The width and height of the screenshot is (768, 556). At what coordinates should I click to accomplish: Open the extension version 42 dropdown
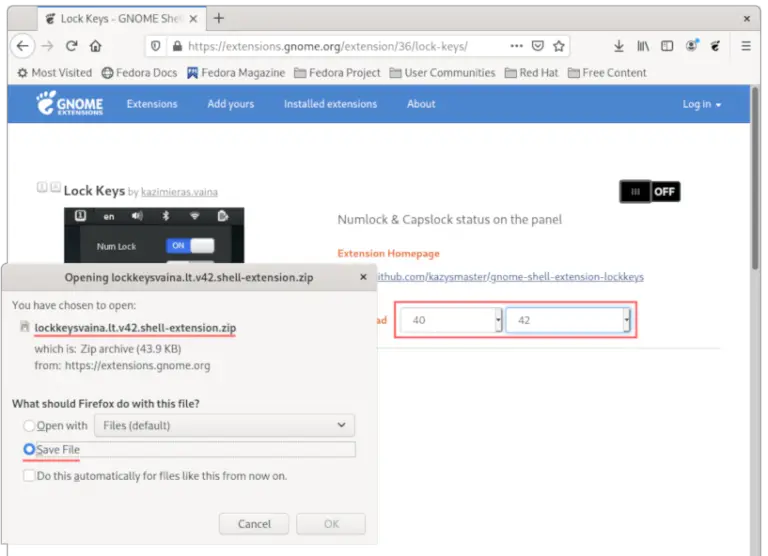point(567,320)
